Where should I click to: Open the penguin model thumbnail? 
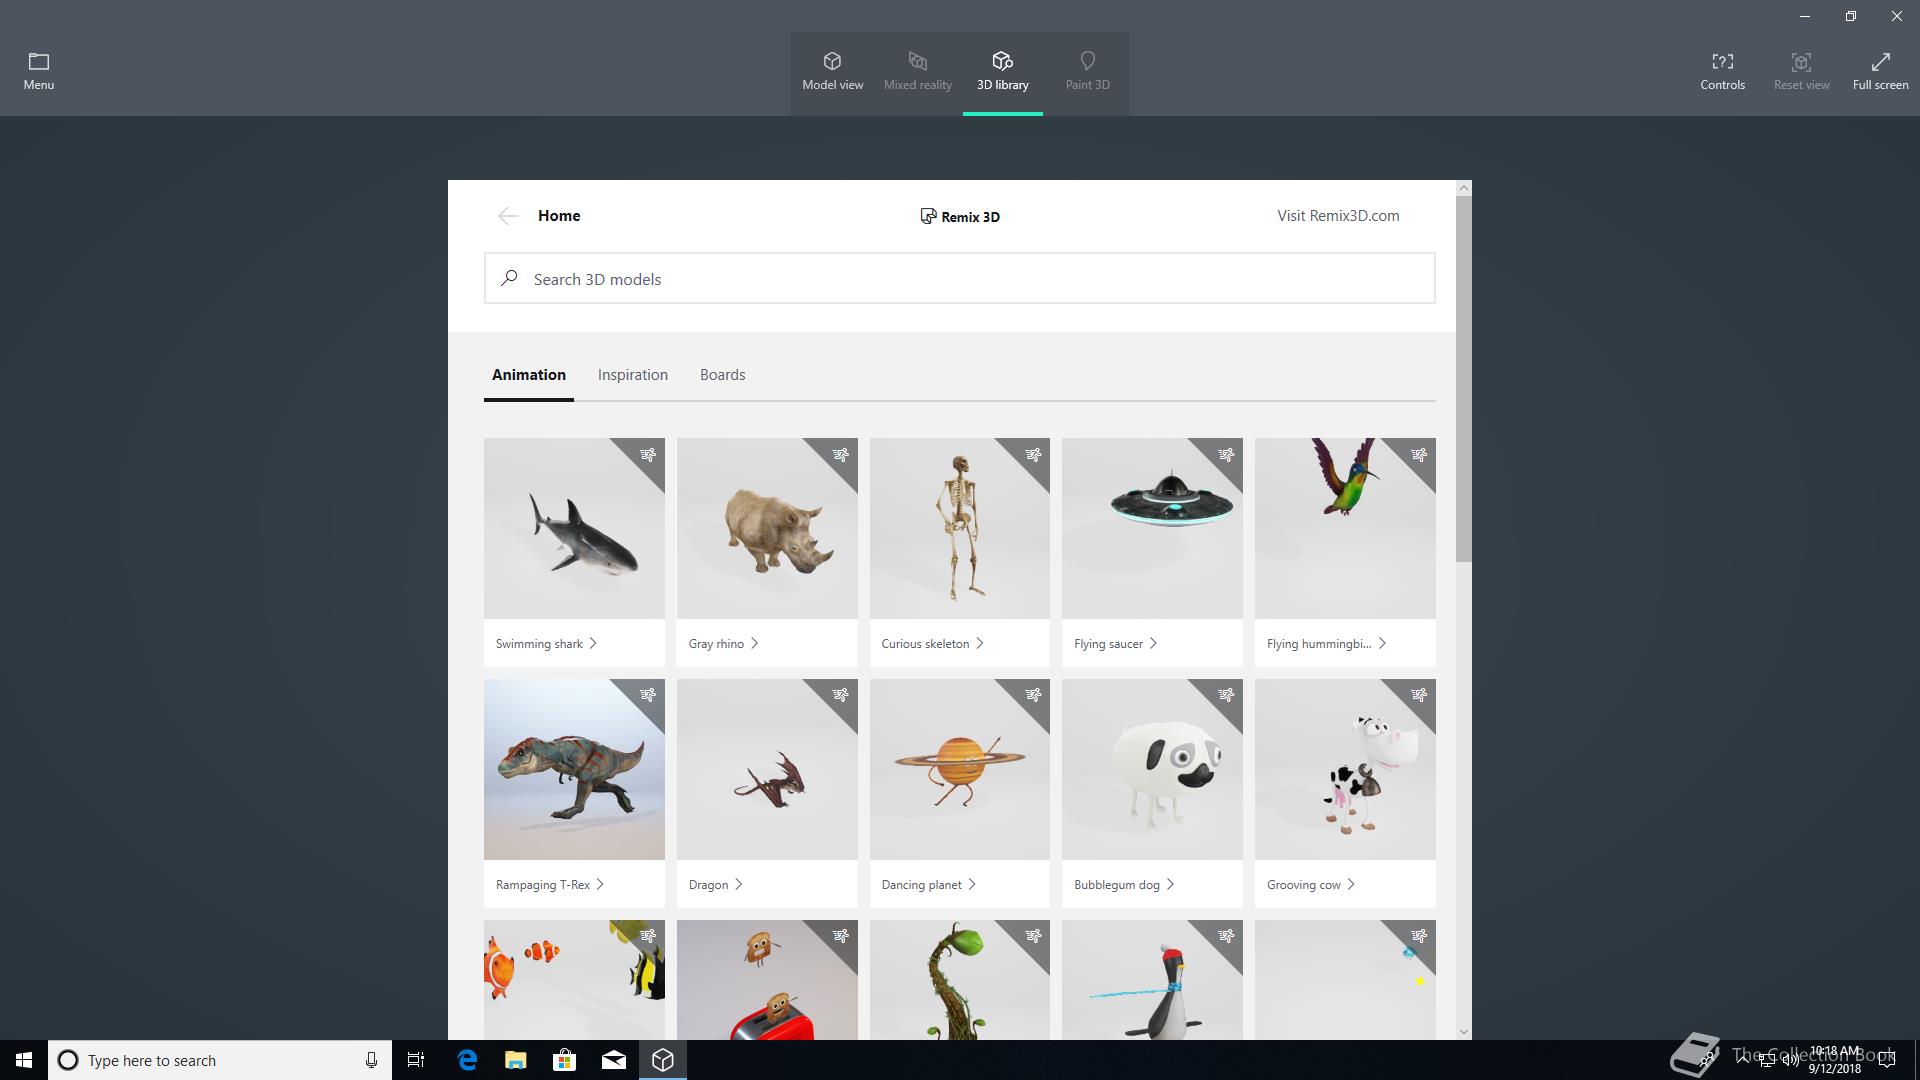(x=1152, y=980)
